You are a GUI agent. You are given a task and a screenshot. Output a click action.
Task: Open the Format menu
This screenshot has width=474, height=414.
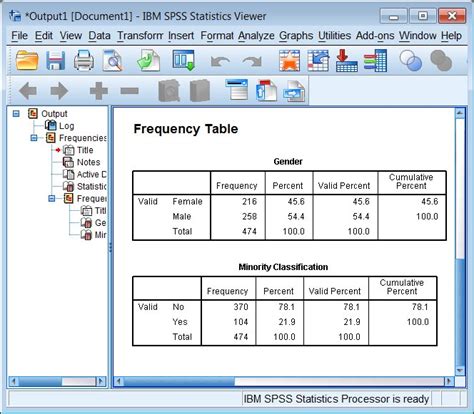coord(217,35)
